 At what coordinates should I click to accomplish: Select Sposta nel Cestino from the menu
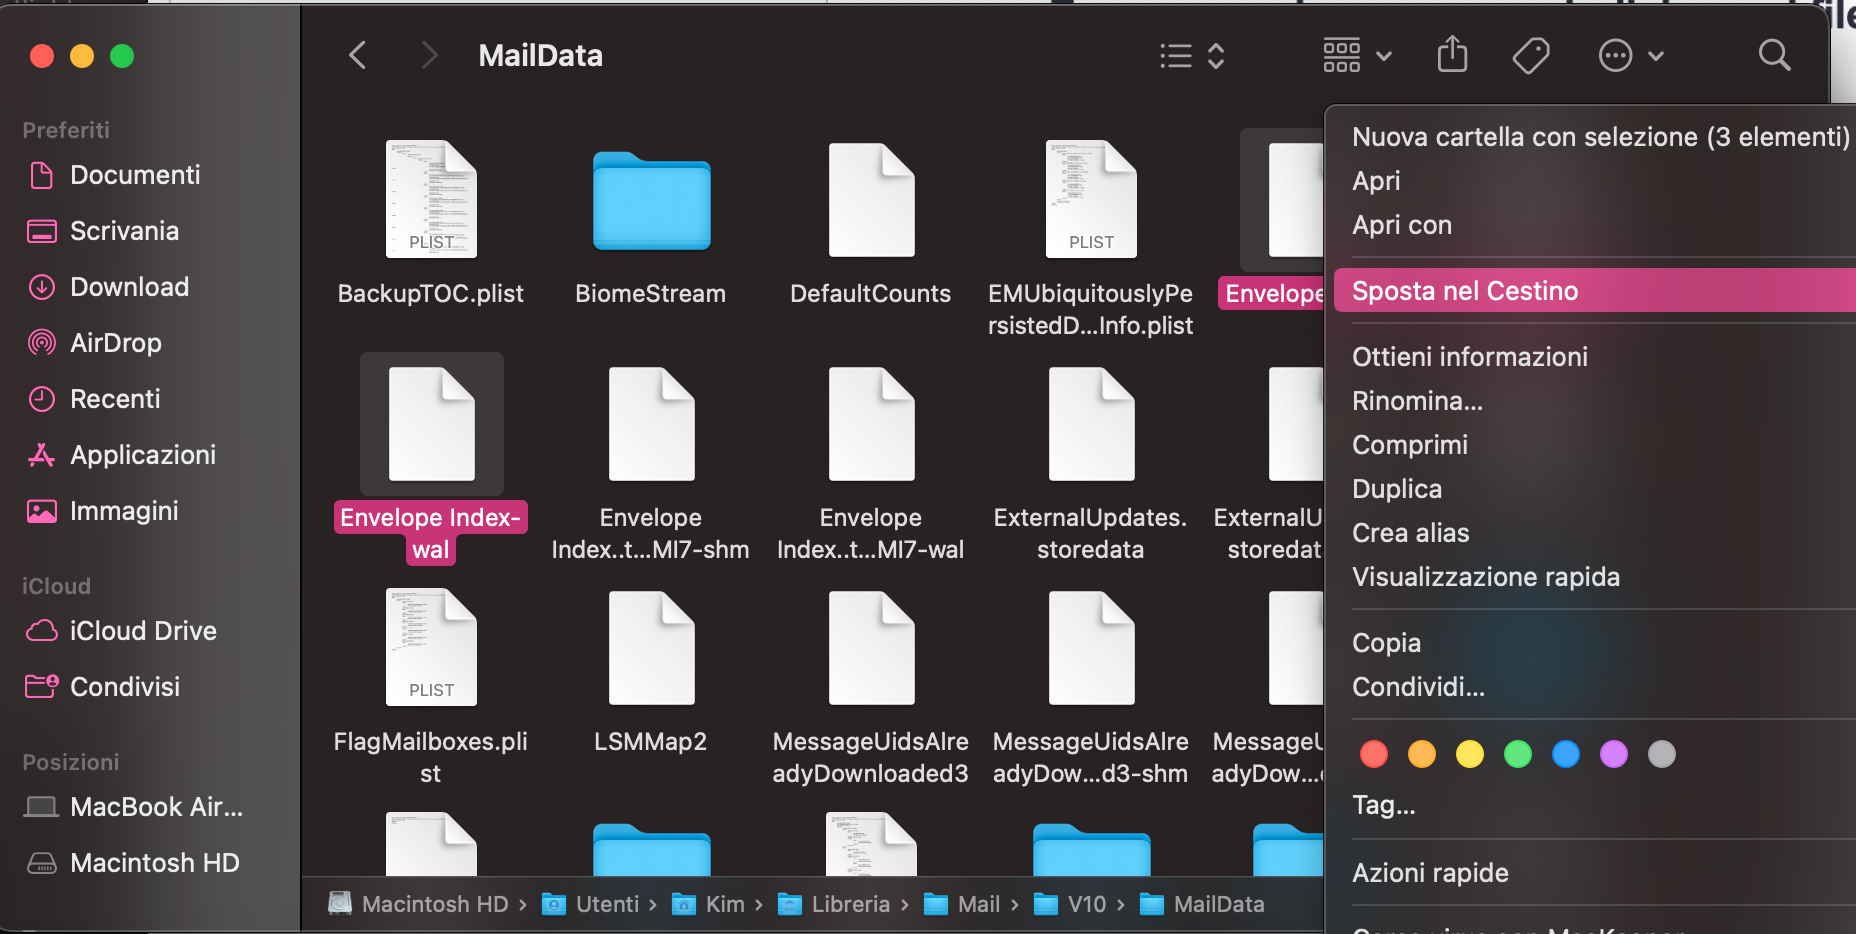click(1465, 290)
